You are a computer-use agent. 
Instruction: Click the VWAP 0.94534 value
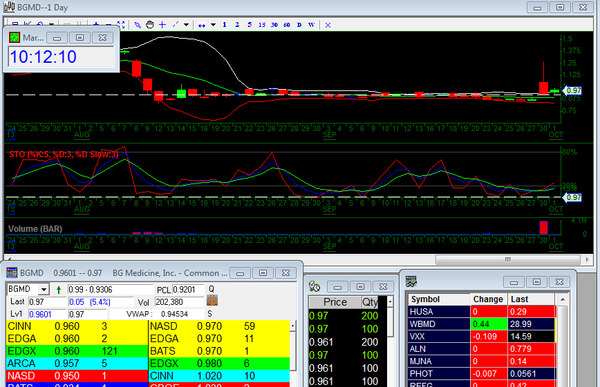coord(174,314)
